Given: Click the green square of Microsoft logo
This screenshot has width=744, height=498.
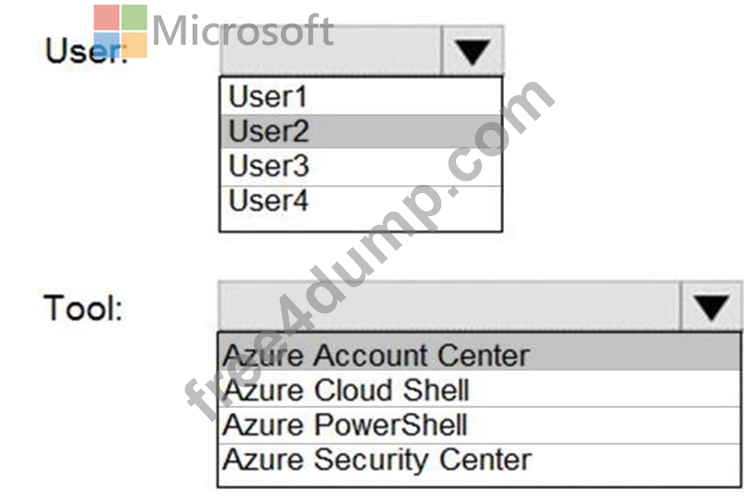Looking at the screenshot, I should tap(134, 18).
